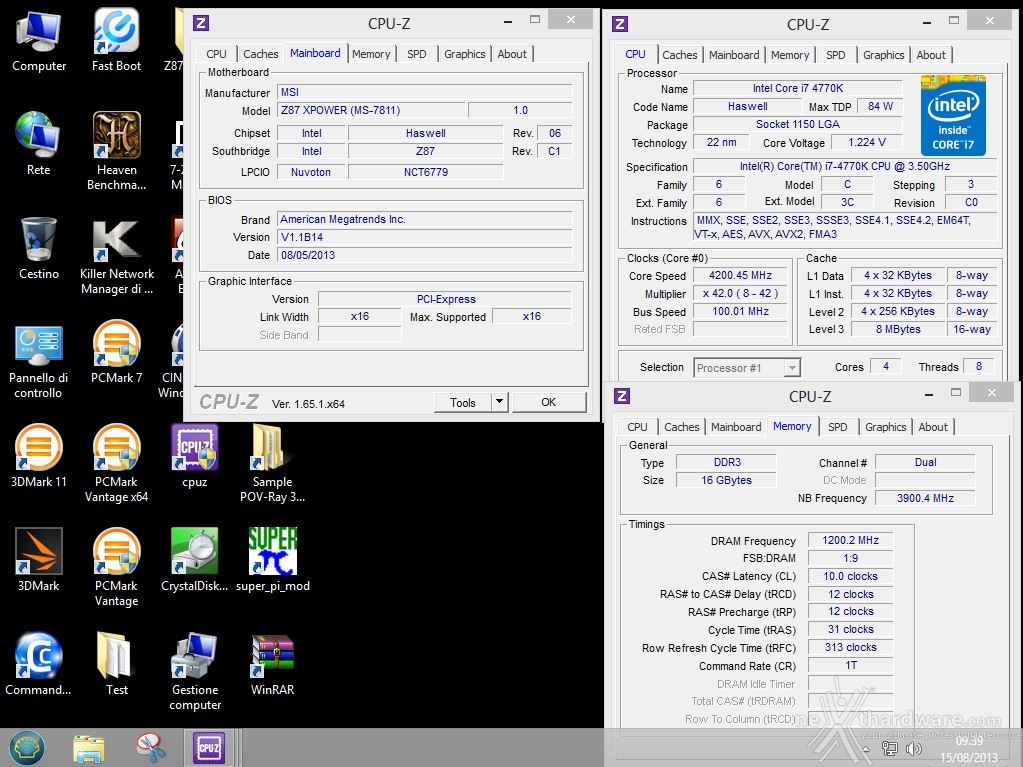The image size is (1023, 767).
Task: Click the Name field Intel Core i7 4770K
Action: (x=797, y=88)
